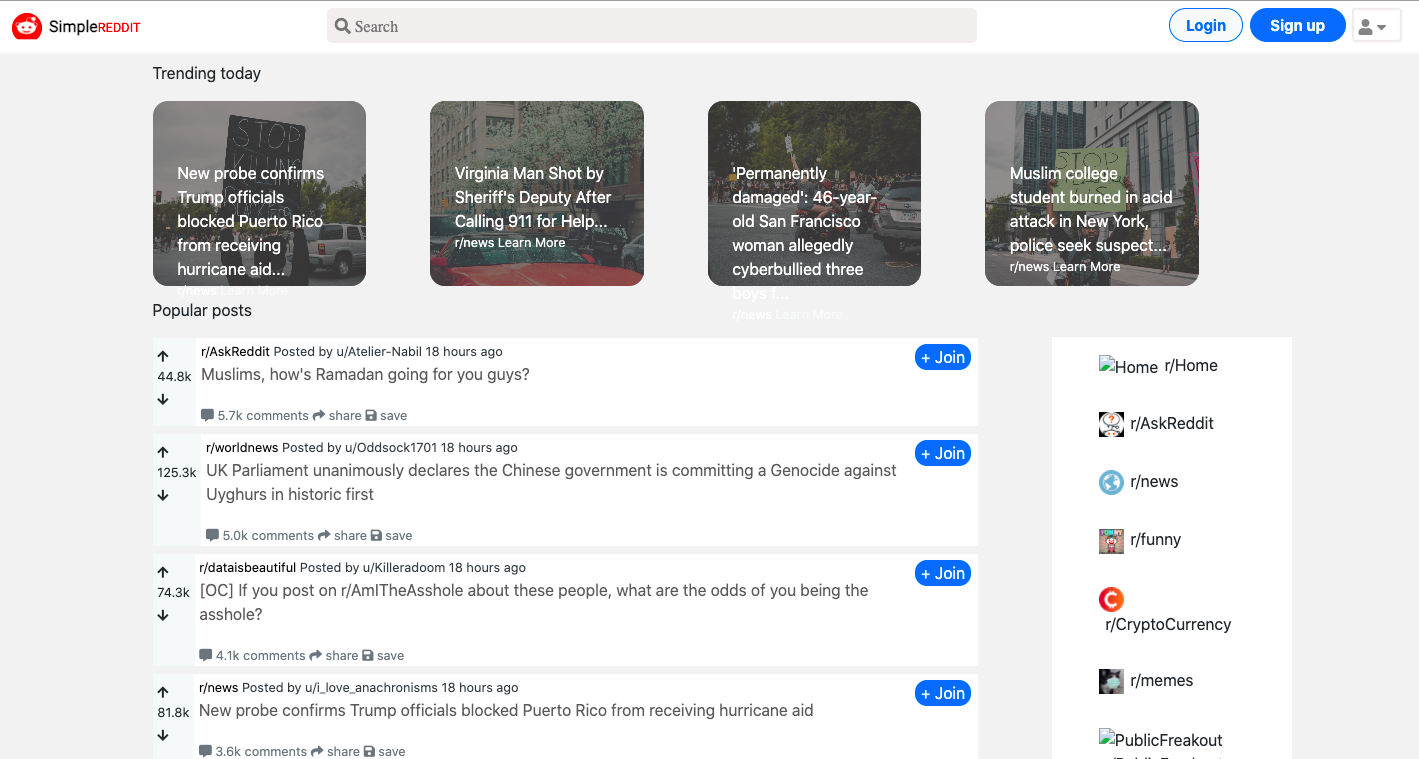Join r/dataisbeautiful from its post
Image resolution: width=1419 pixels, height=759 pixels.
(943, 573)
